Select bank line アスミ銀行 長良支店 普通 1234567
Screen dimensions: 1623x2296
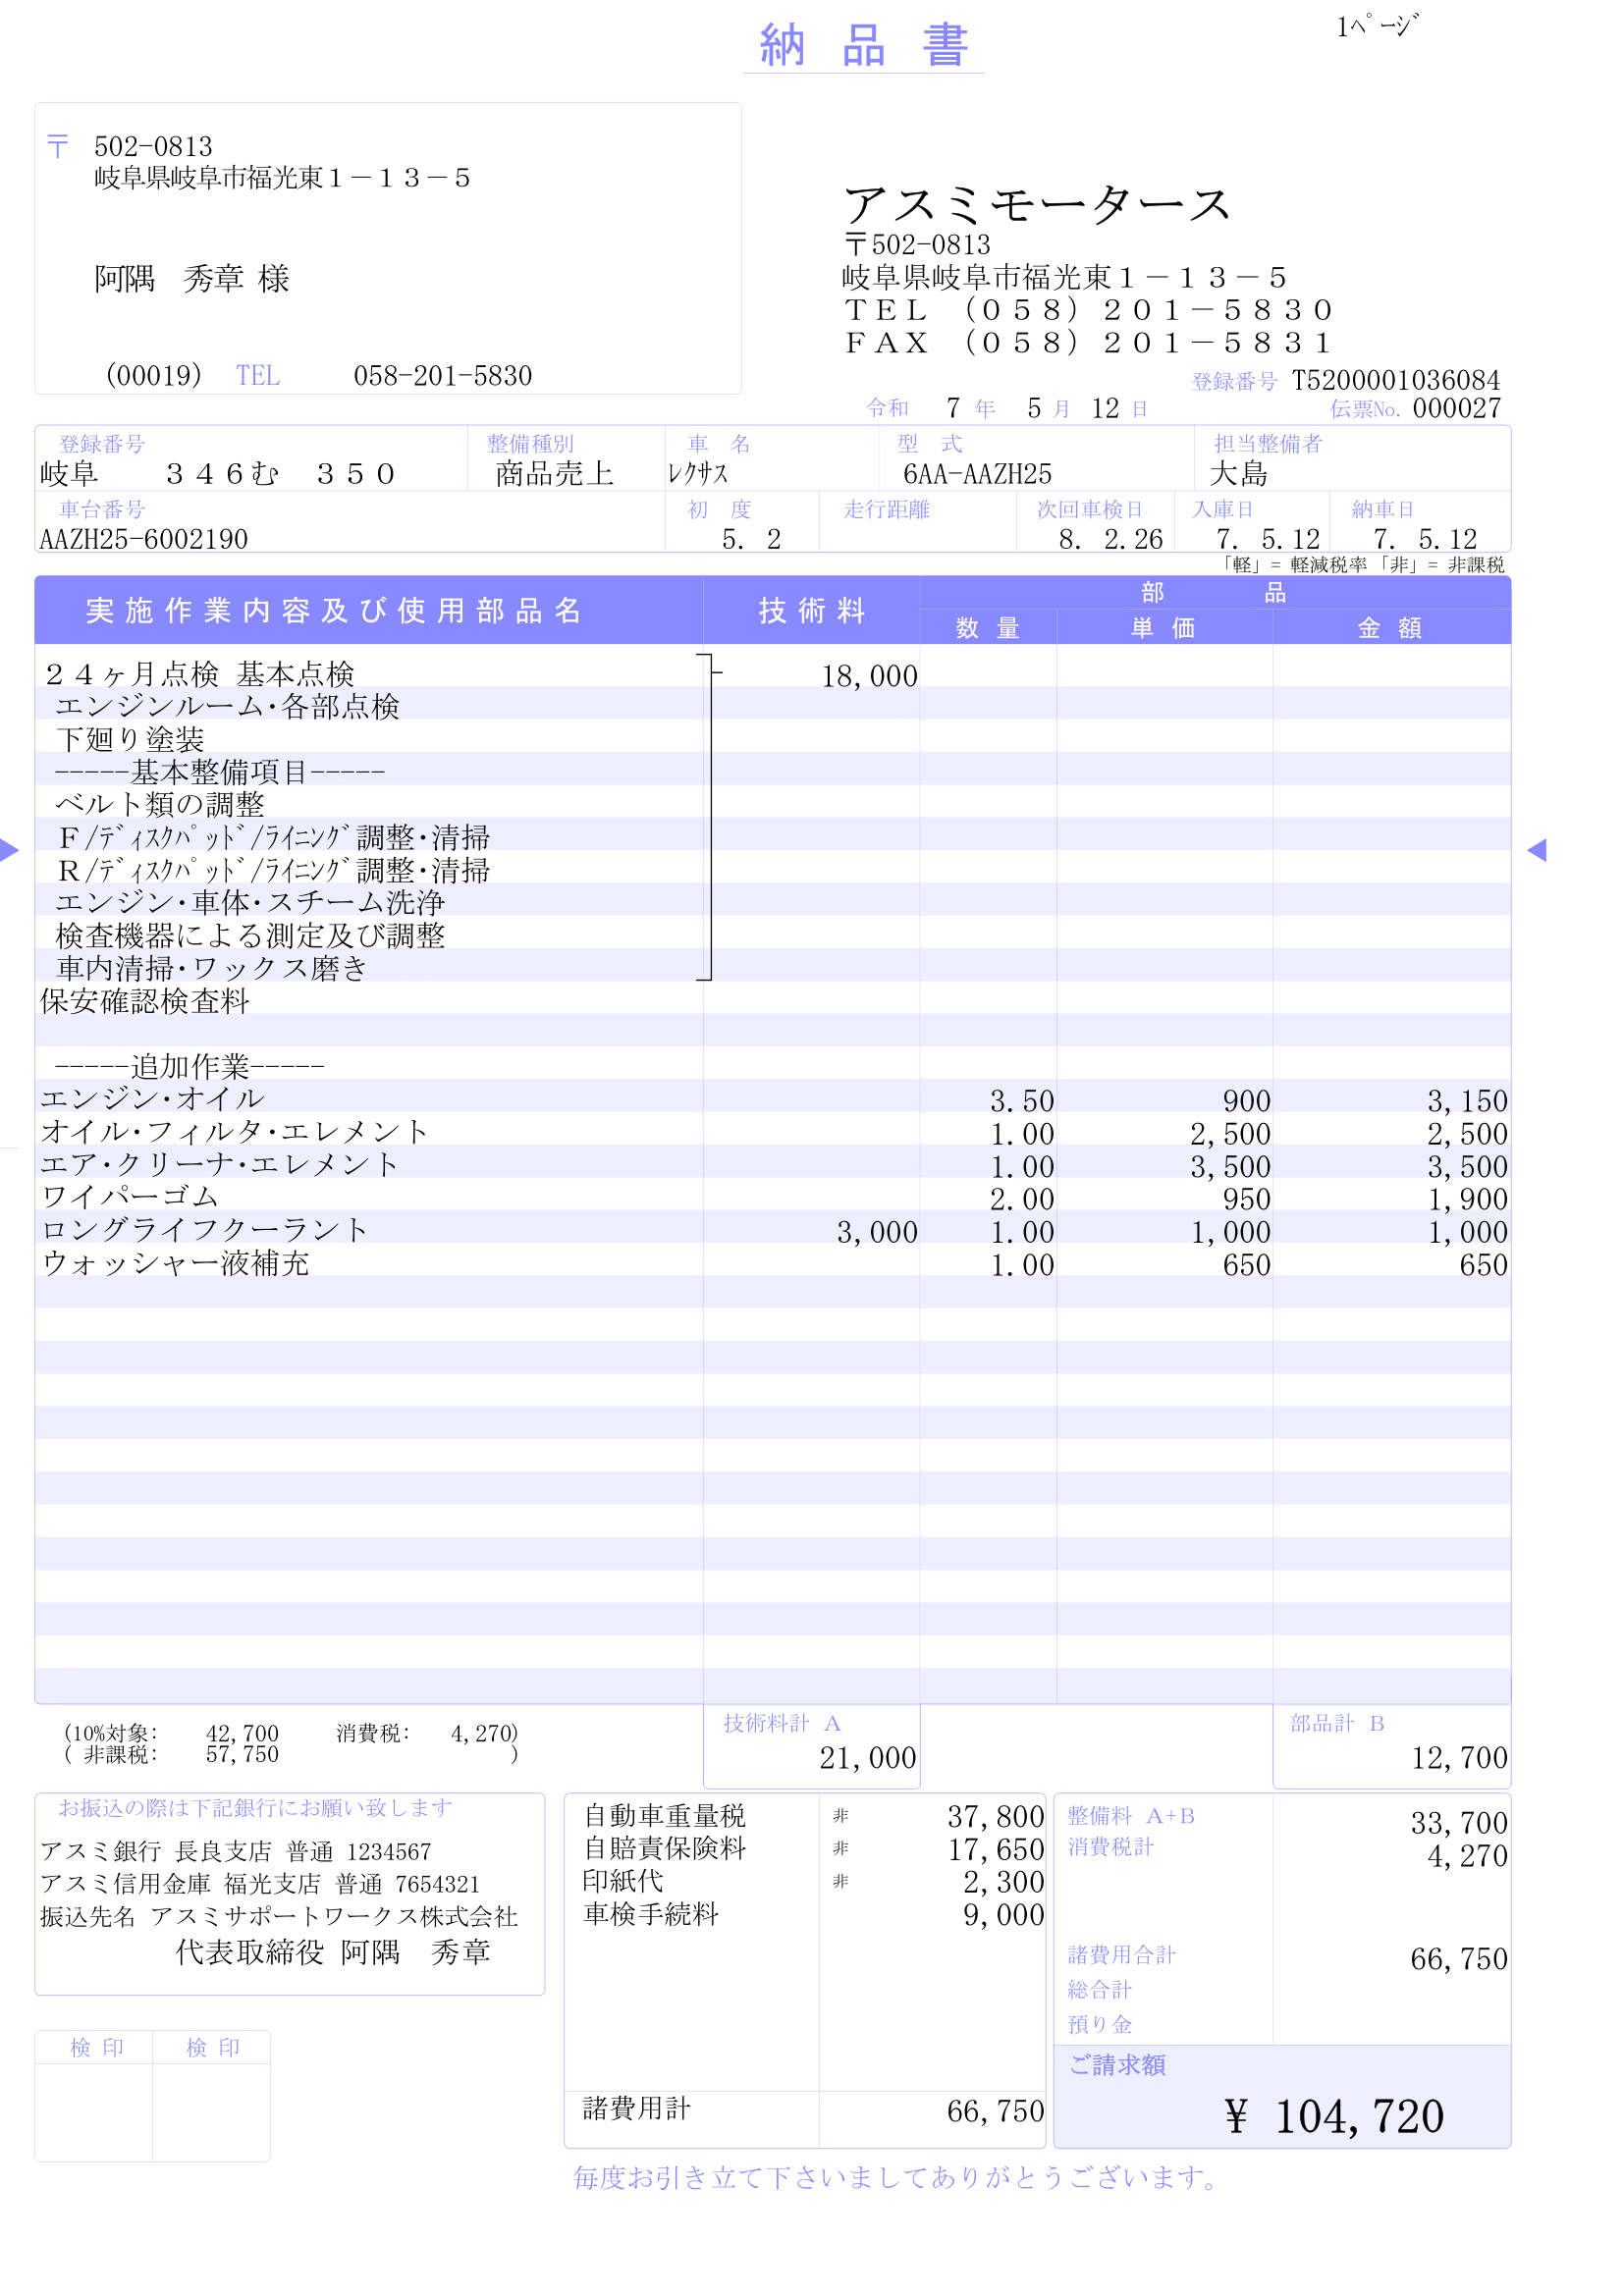235,1852
